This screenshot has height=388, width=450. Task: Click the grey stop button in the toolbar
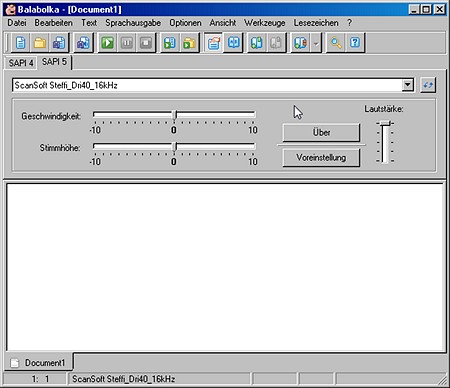click(146, 43)
